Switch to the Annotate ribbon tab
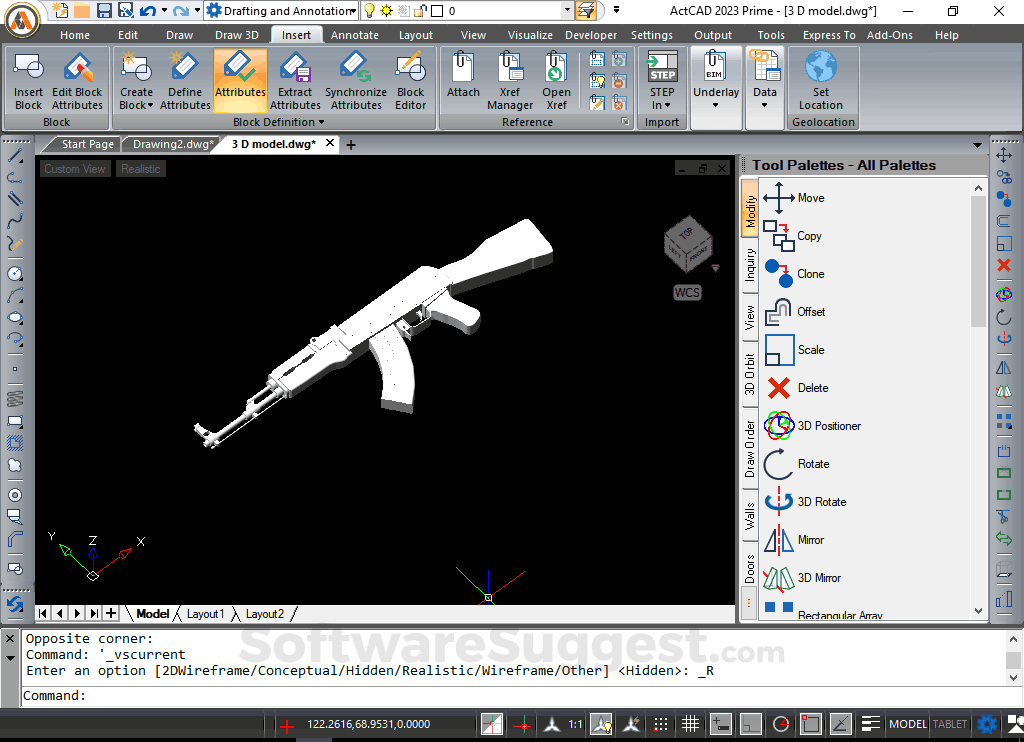1024x742 pixels. click(355, 35)
